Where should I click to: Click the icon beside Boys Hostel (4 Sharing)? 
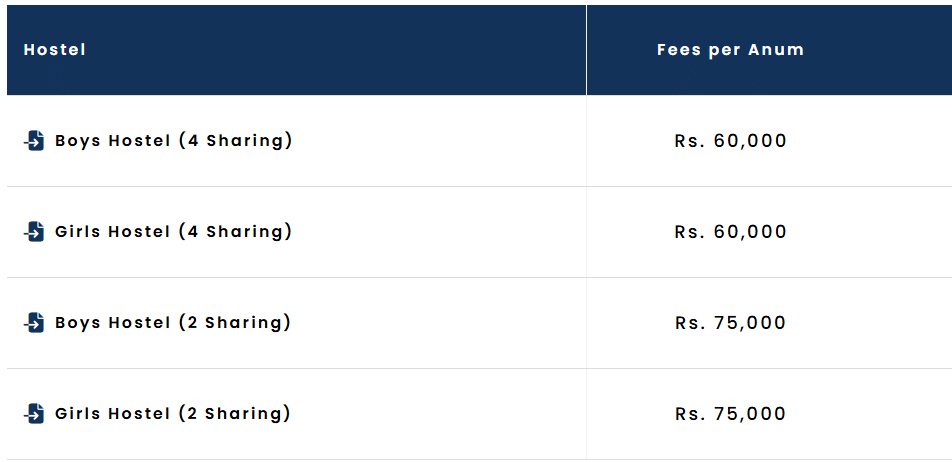pos(34,141)
